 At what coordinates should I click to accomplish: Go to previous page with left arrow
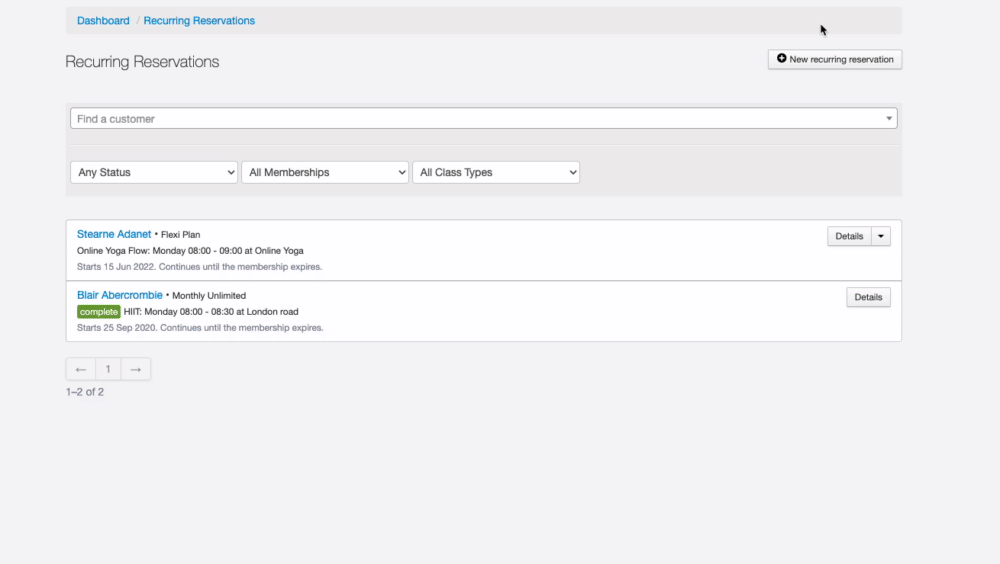(x=81, y=369)
